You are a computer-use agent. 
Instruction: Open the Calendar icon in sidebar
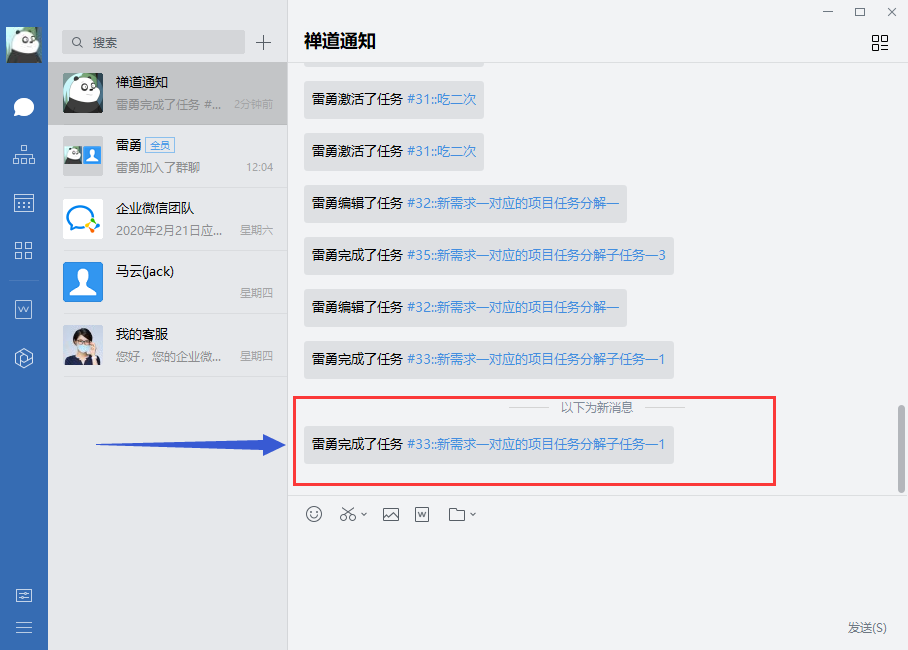pyautogui.click(x=24, y=203)
